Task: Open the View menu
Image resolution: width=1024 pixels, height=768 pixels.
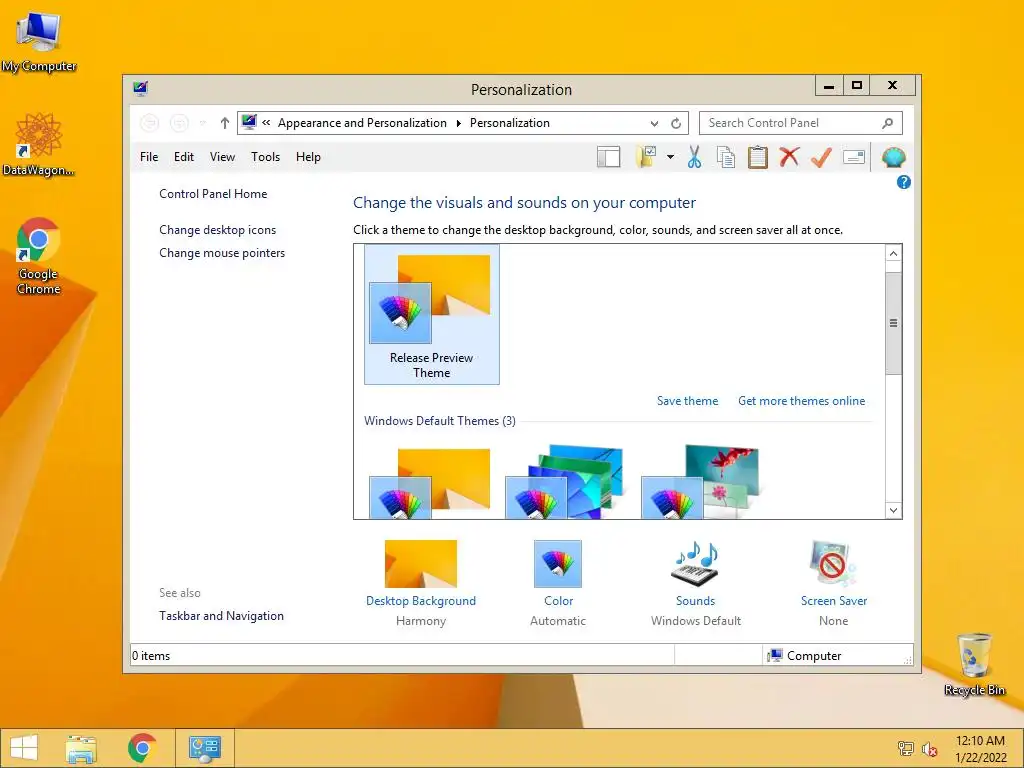Action: click(x=222, y=157)
